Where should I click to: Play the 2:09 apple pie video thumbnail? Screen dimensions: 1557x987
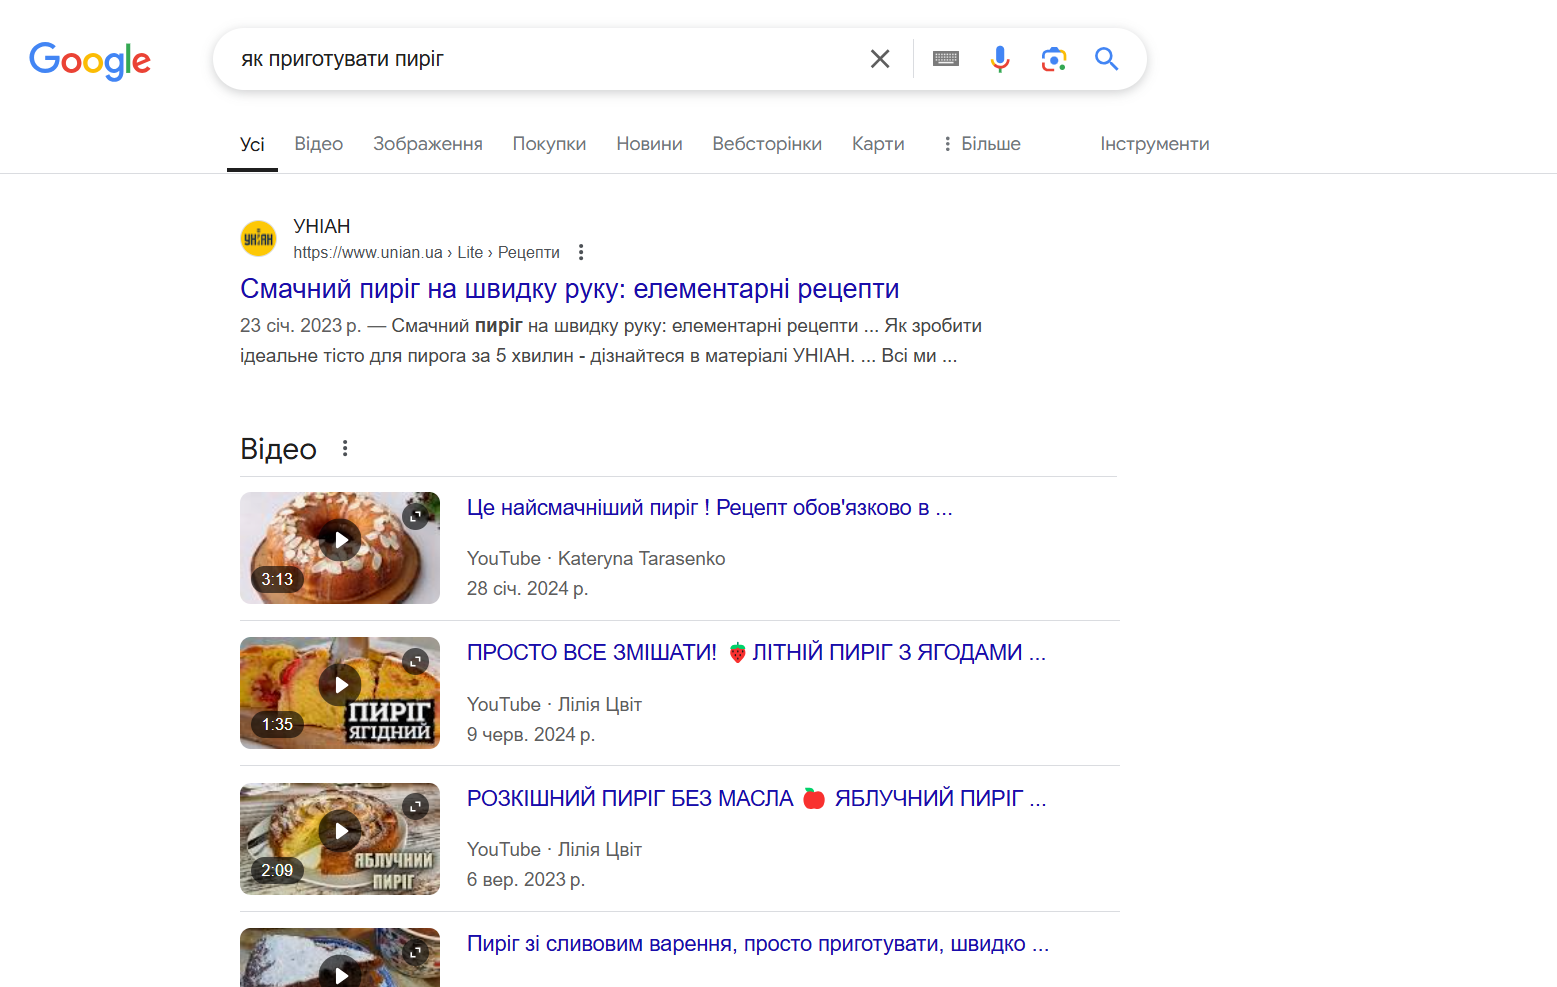point(340,839)
